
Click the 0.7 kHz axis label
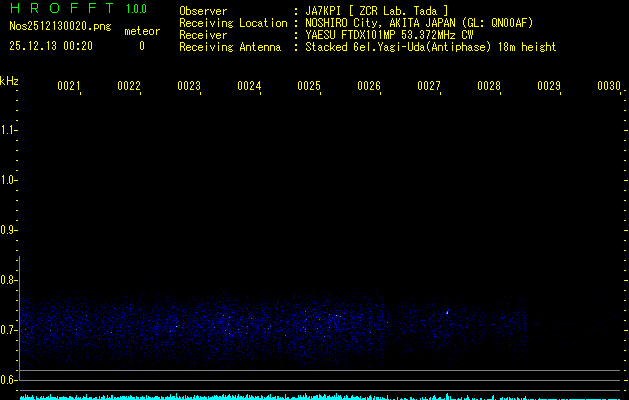pyautogui.click(x=9, y=329)
